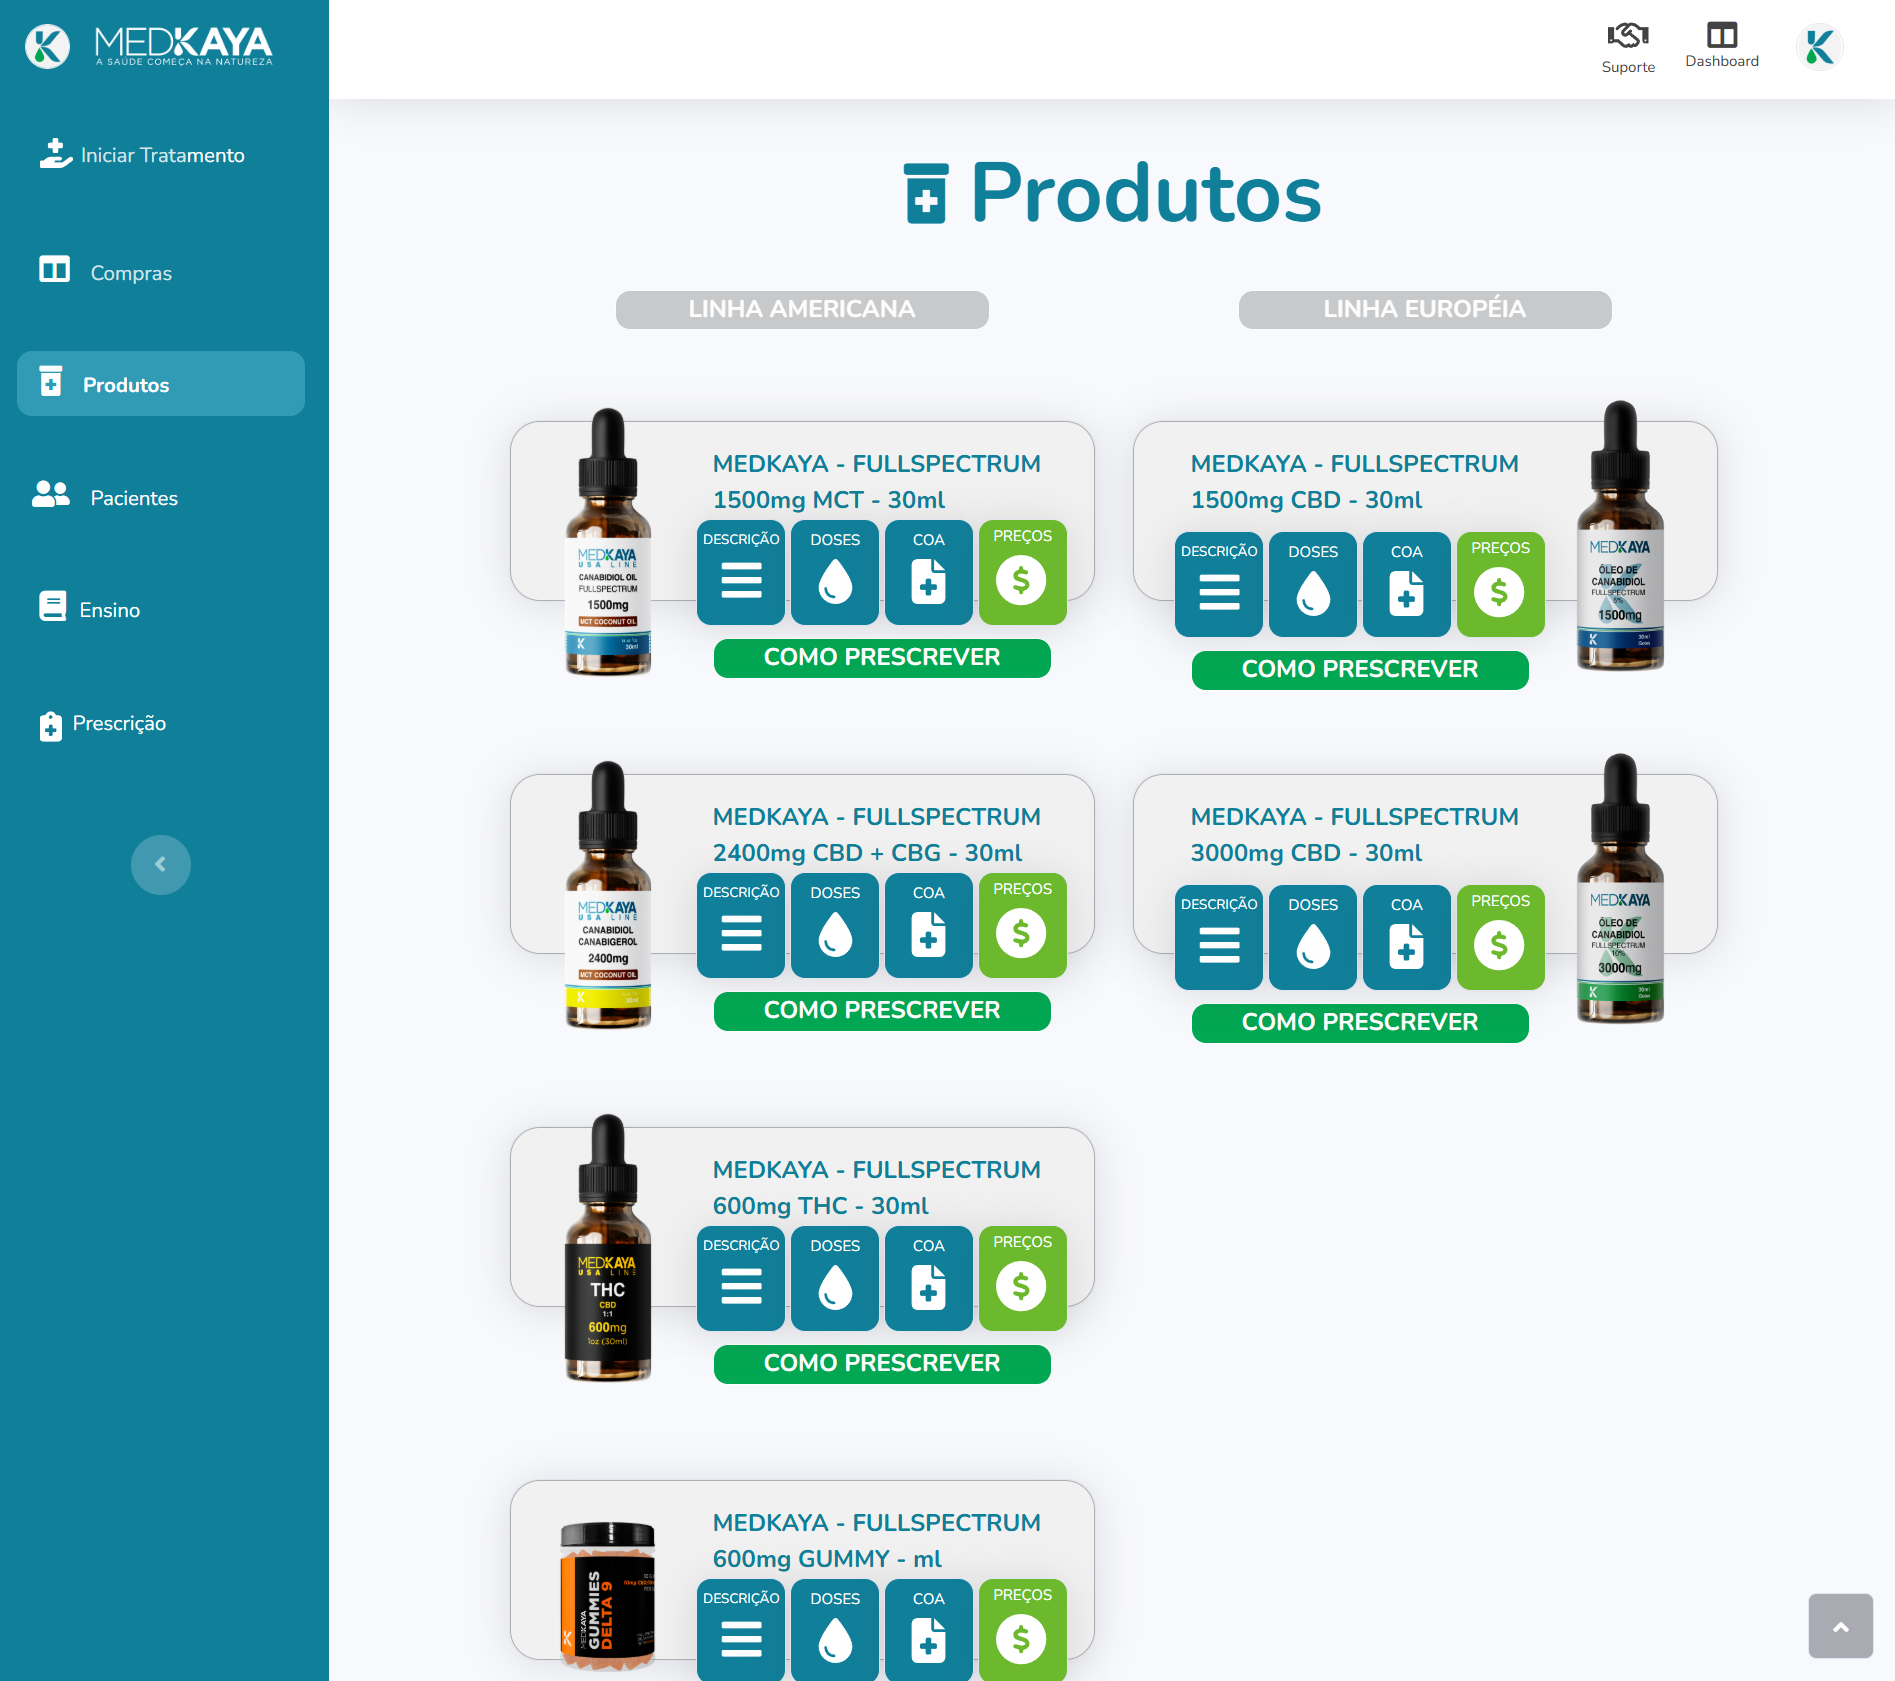1895x1681 pixels.
Task: Open Suporte handshake icon
Action: pos(1628,37)
